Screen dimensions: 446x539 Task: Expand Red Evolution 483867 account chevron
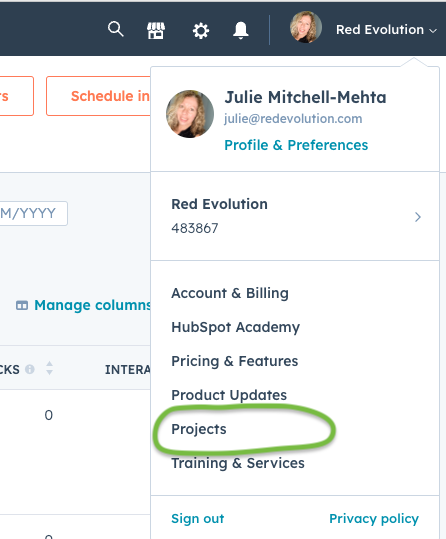point(418,217)
